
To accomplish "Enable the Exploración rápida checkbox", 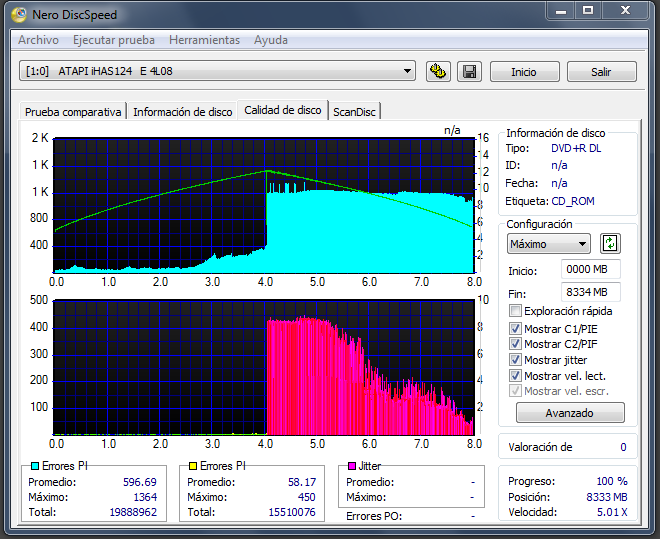I will (x=515, y=312).
